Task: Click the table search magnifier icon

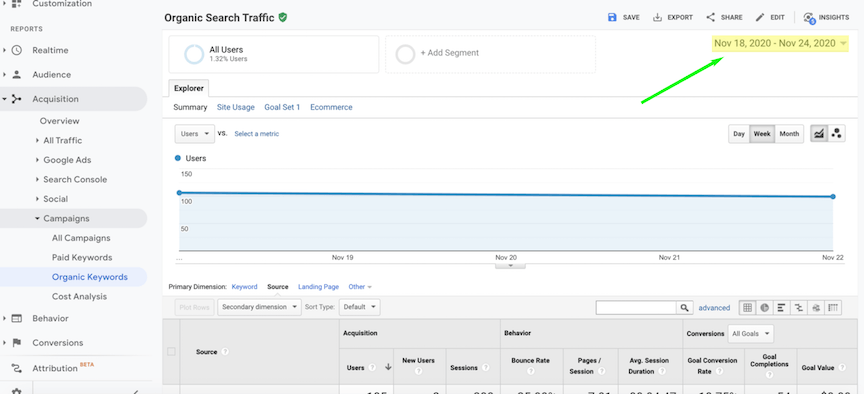Action: click(684, 308)
